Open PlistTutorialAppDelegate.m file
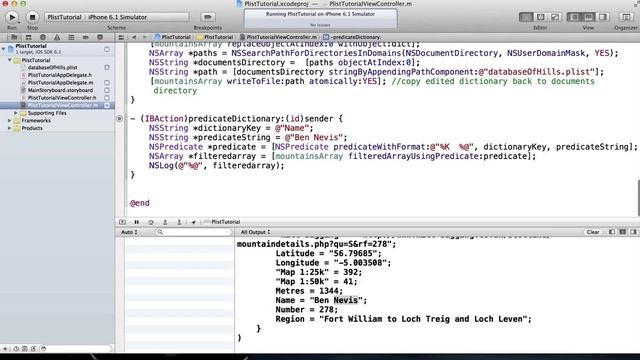 [x=60, y=82]
